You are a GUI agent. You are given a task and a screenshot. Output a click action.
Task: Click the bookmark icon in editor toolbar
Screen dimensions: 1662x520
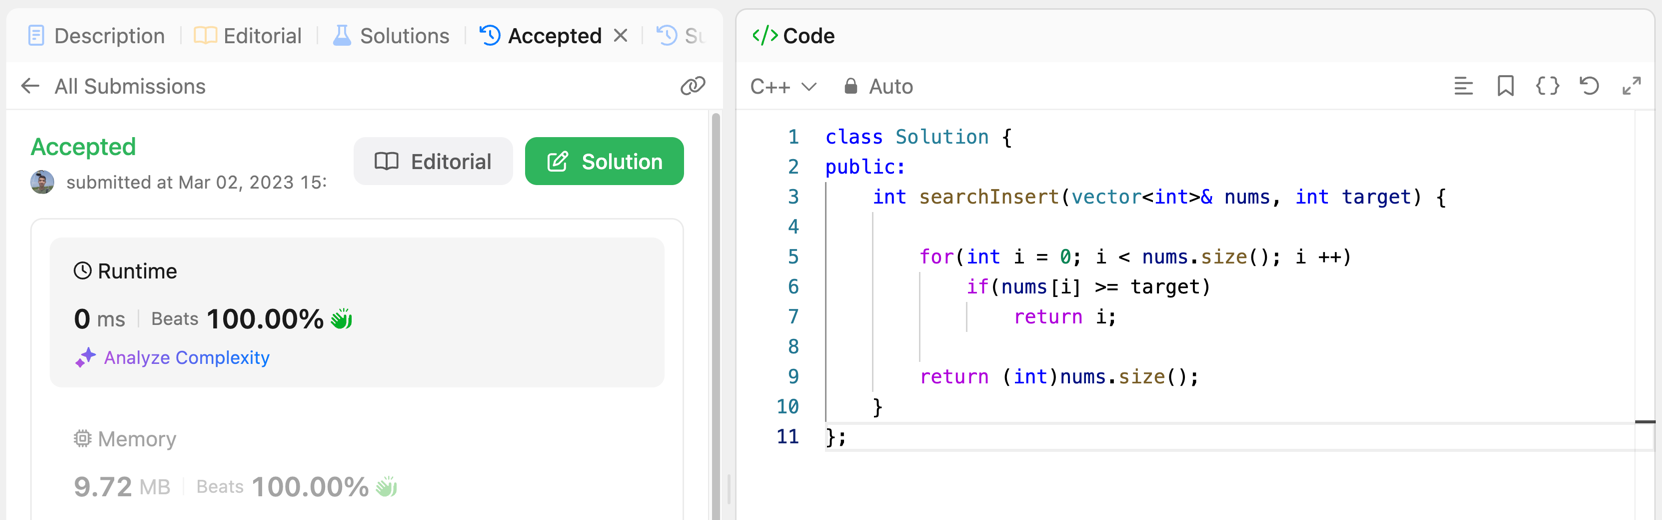(x=1505, y=86)
